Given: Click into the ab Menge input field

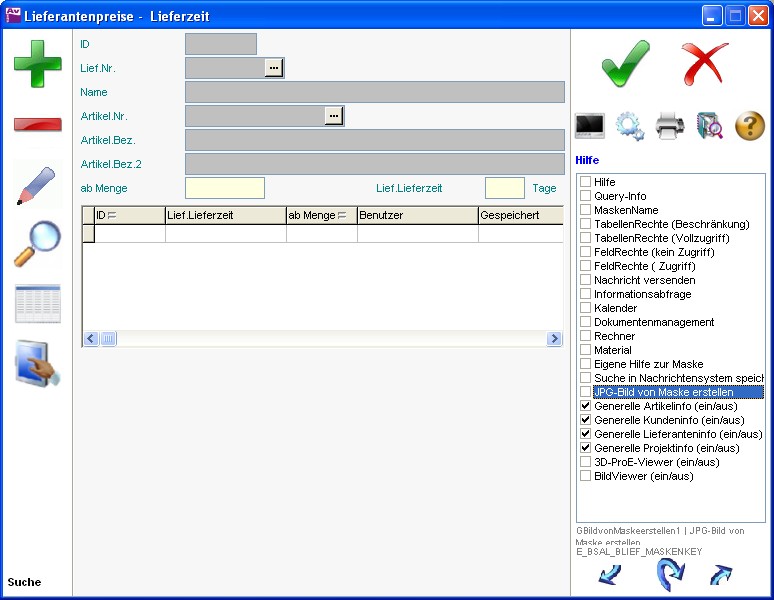Looking at the screenshot, I should click(x=225, y=188).
